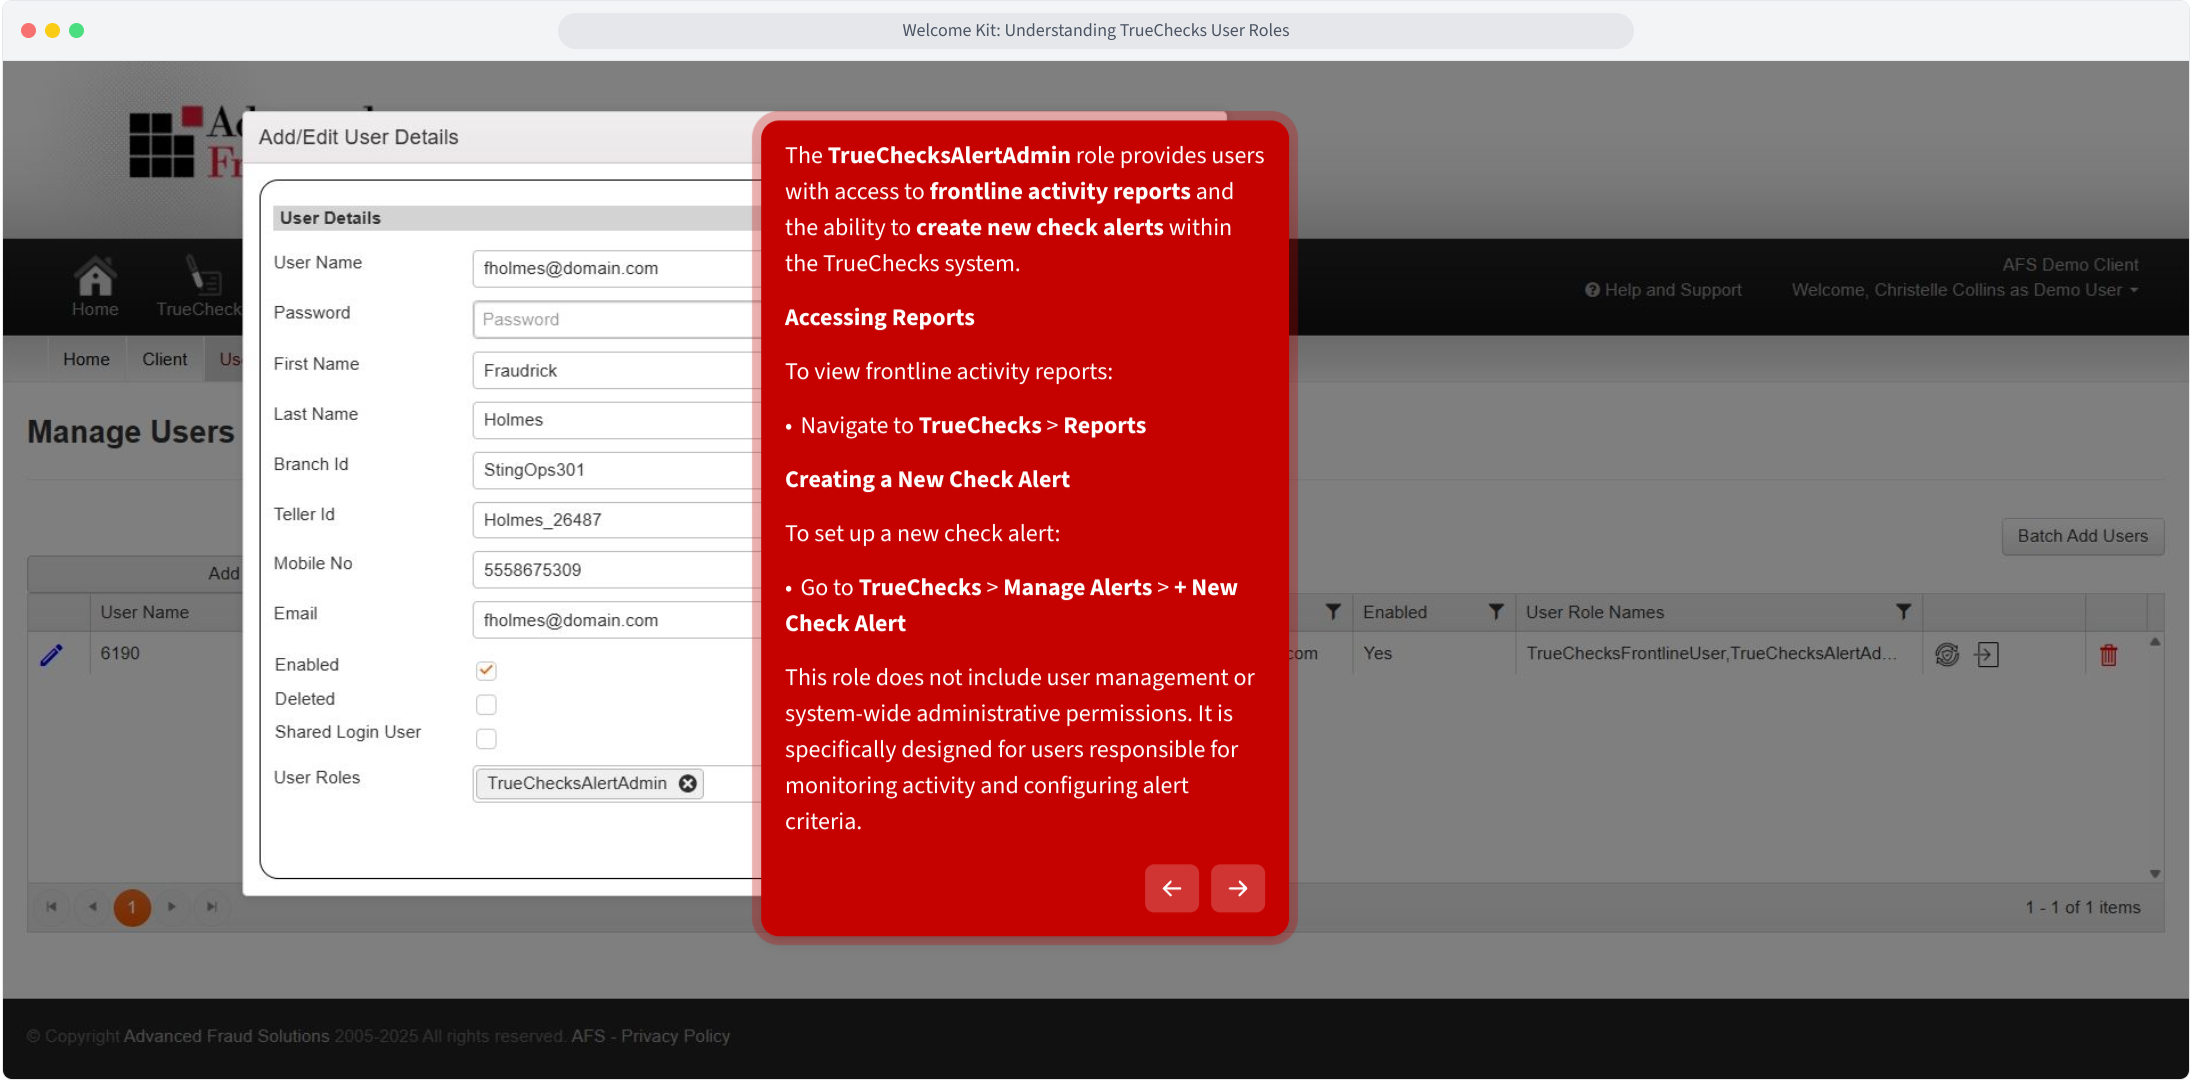The width and height of the screenshot is (2192, 1080).
Task: Click the circular shield reset icon in row 6190
Action: (x=1947, y=655)
